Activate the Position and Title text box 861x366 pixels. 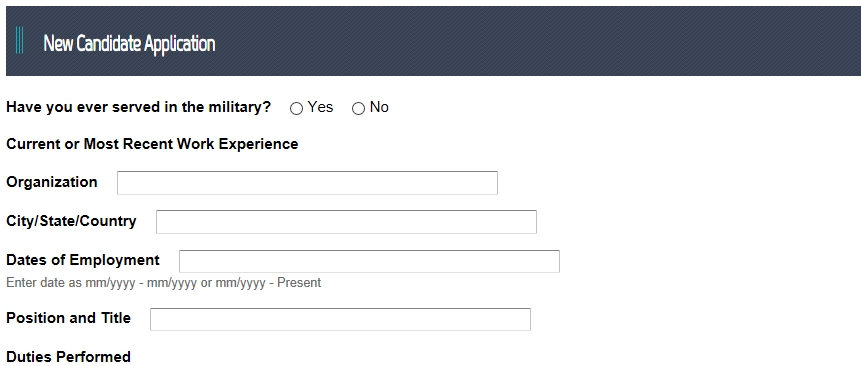(x=340, y=319)
